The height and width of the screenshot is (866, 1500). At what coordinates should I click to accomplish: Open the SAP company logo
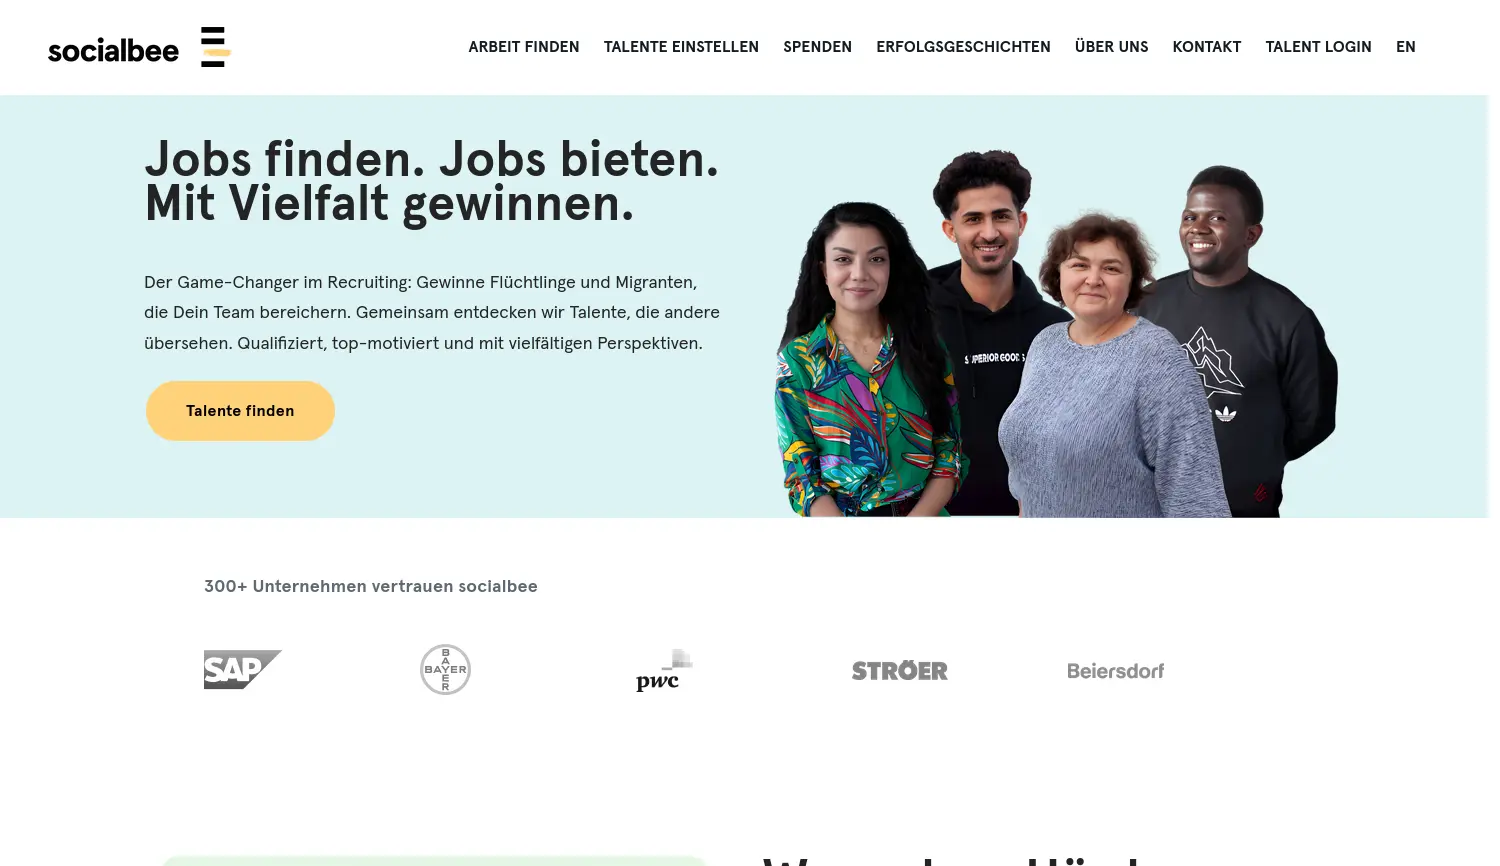point(243,670)
